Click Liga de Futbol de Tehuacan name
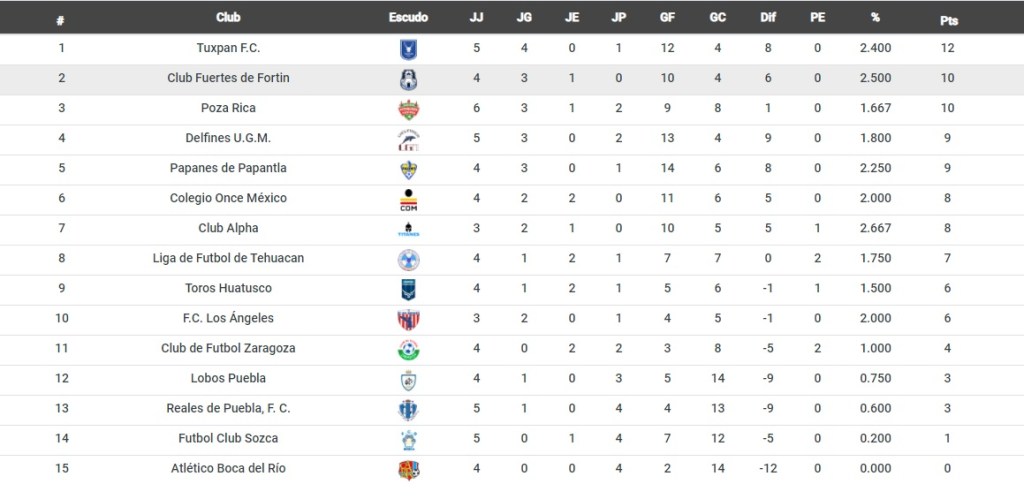Screen dimensions: 1024x499 (228, 258)
